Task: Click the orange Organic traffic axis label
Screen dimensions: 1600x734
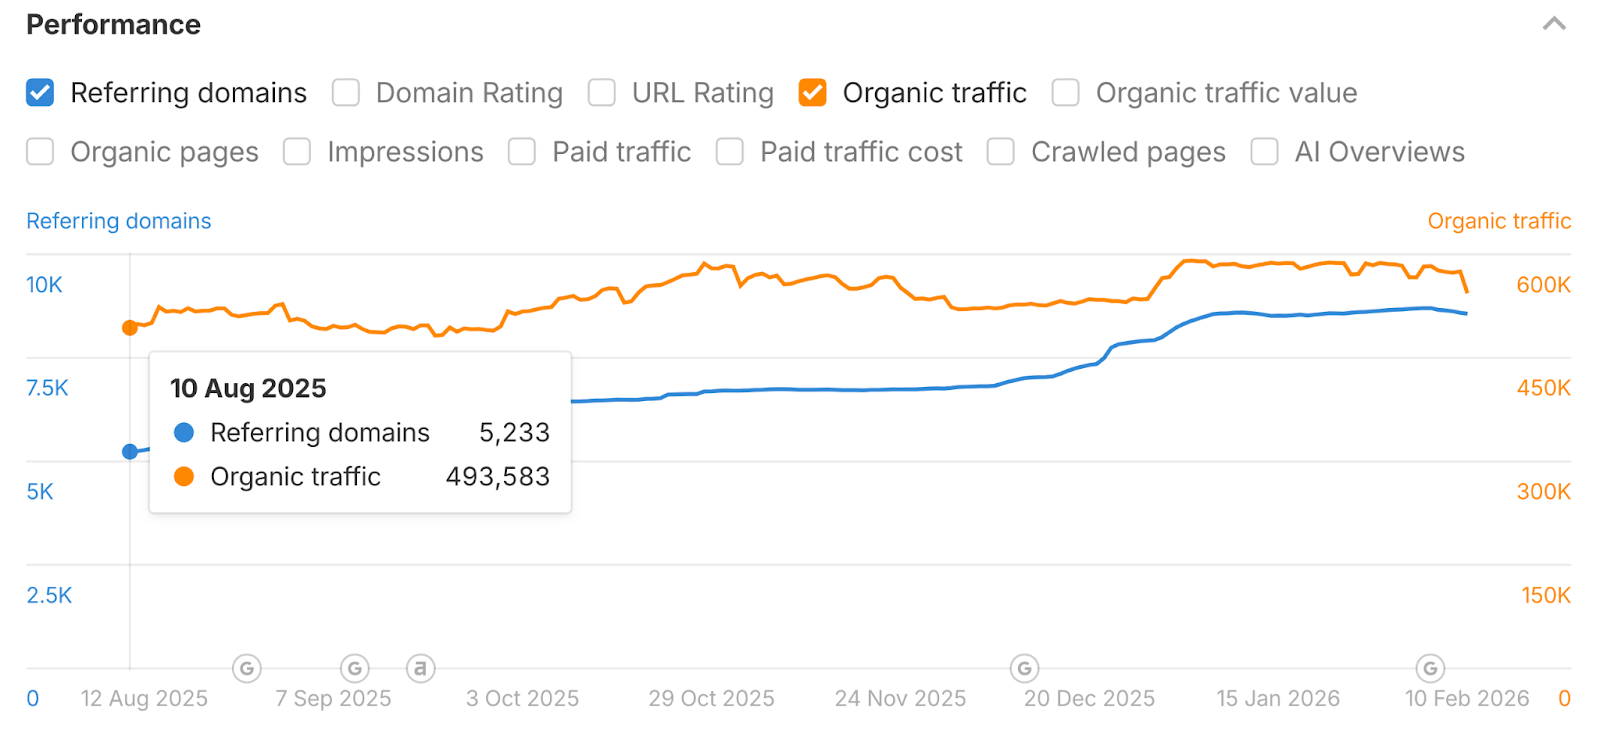Action: [1499, 220]
